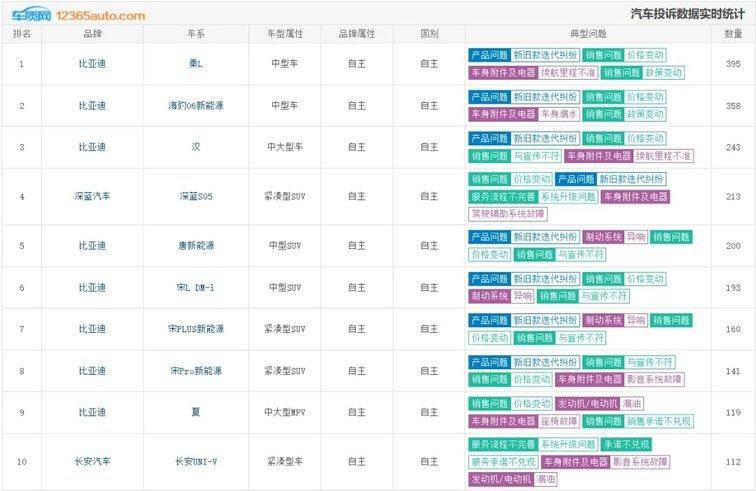Click the 车系 column header
Screen dimensions: 756x491
[196, 34]
